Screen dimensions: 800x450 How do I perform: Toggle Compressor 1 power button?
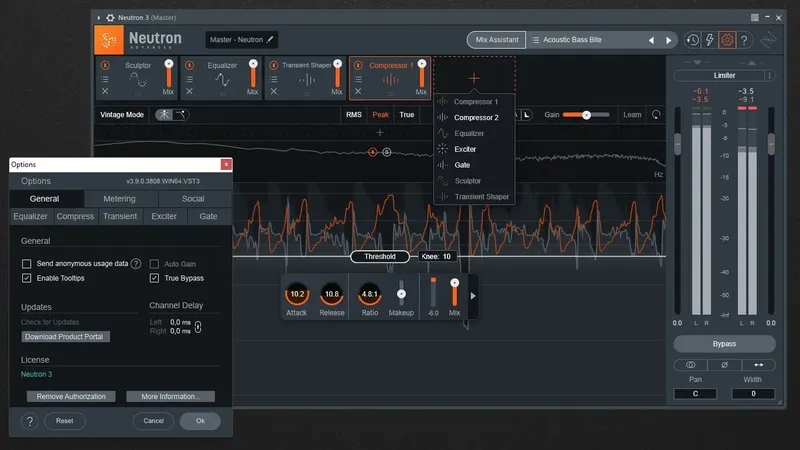coord(358,65)
